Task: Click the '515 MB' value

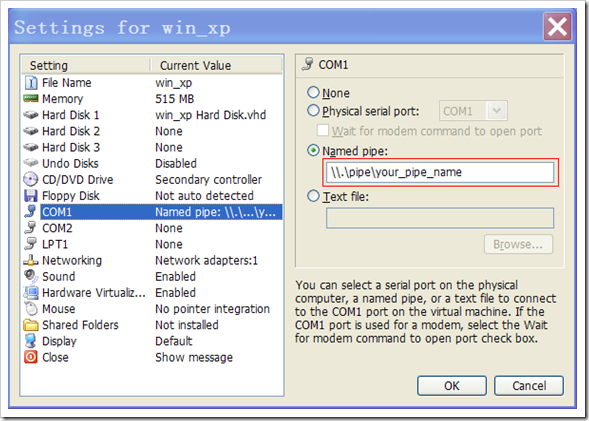Action: pyautogui.click(x=175, y=99)
